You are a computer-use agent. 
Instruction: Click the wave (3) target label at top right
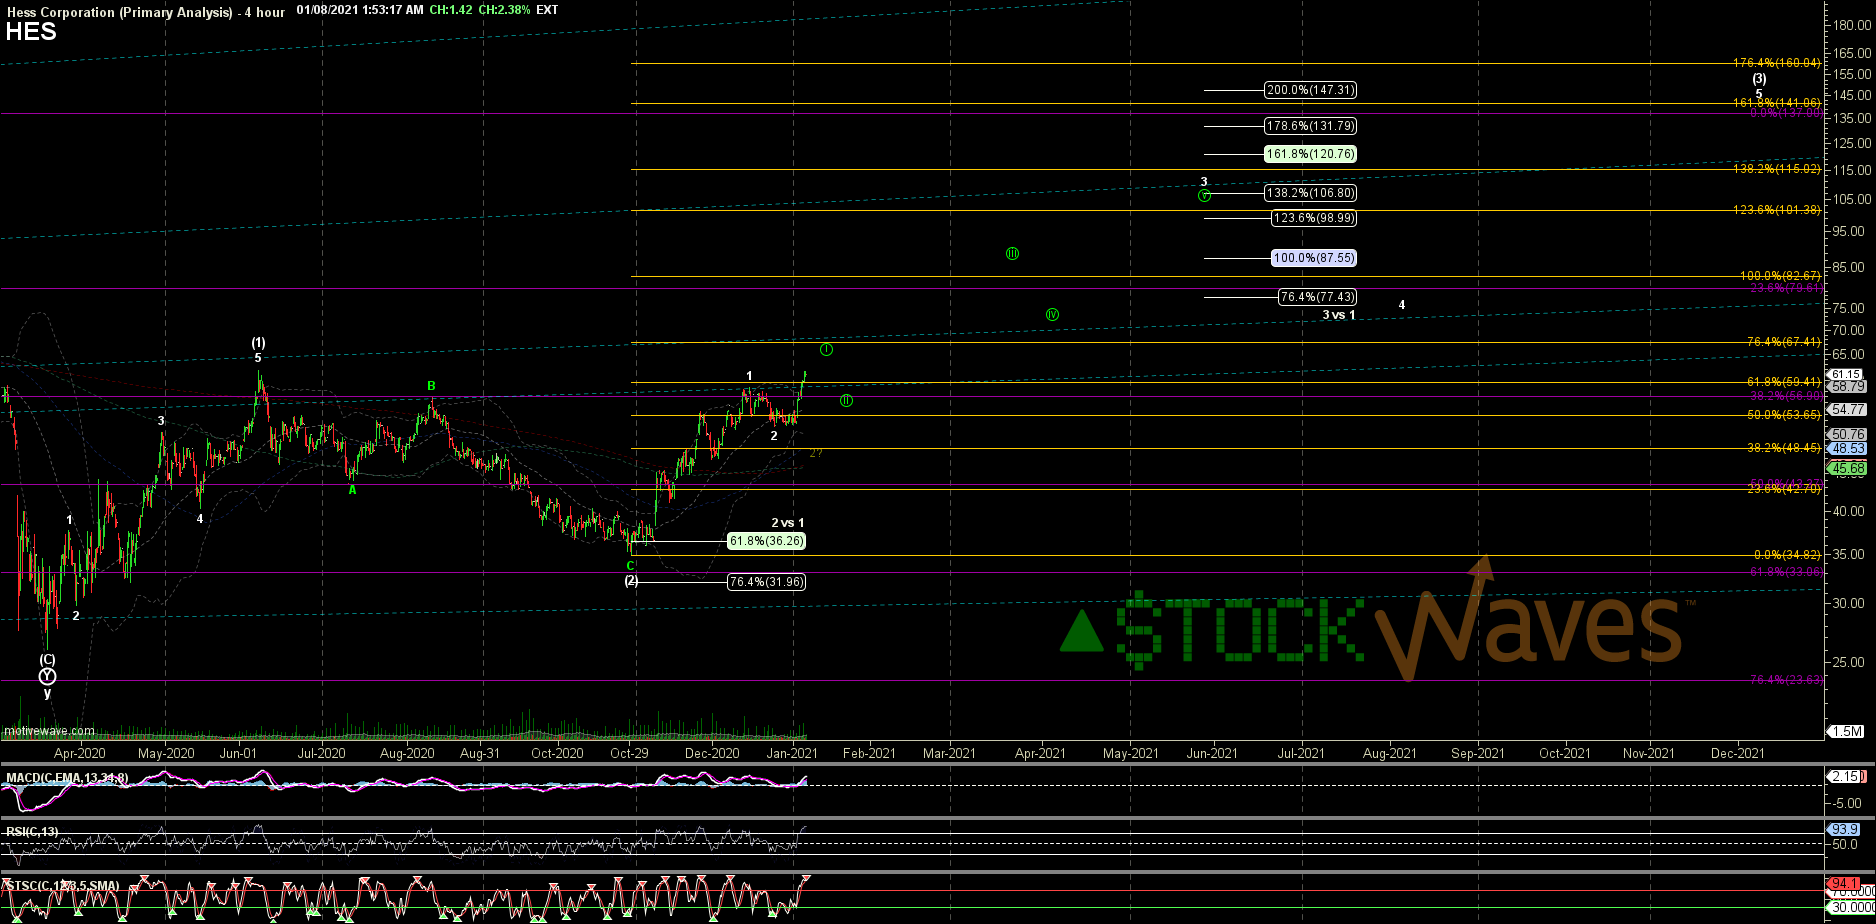pos(1759,79)
